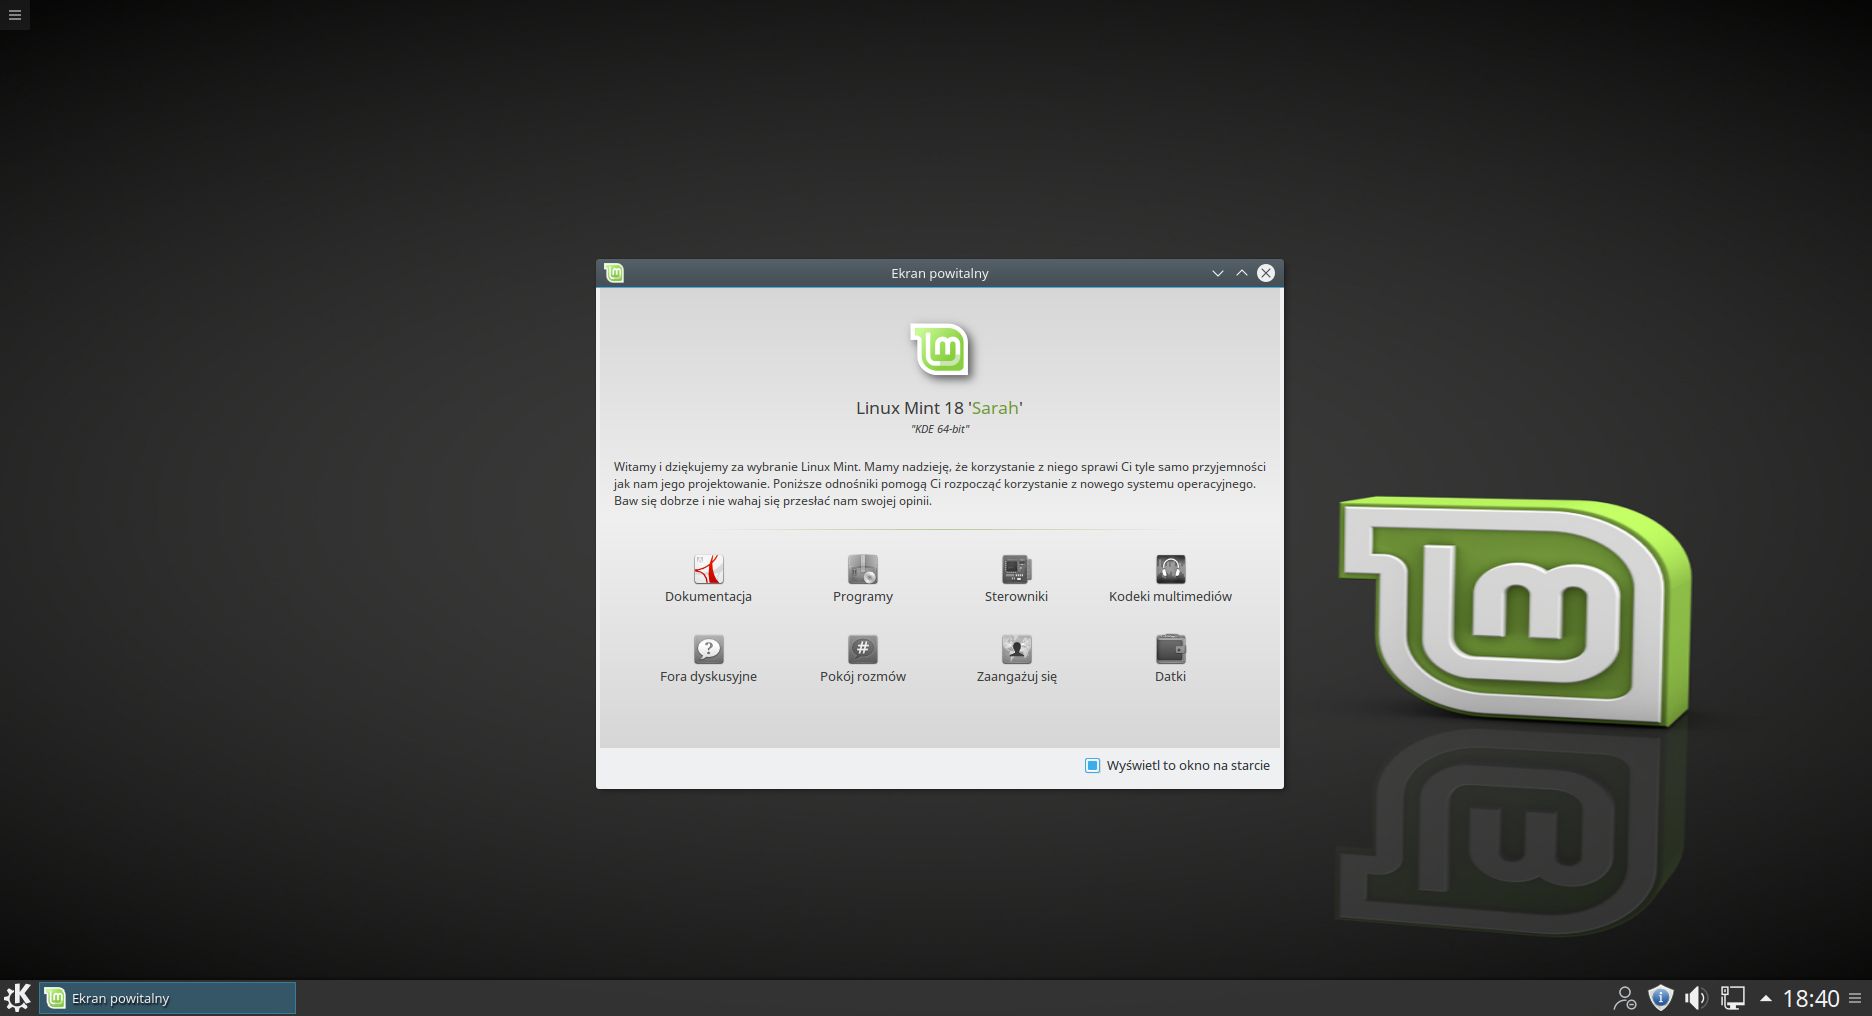Click the Kodeki multimediów label

point(1170,596)
